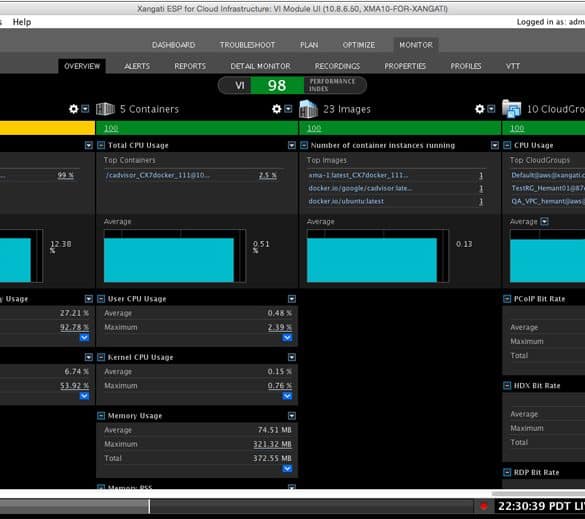Open the Default@aws@xangati cloud group link
The height and width of the screenshot is (519, 585).
pyautogui.click(x=548, y=175)
